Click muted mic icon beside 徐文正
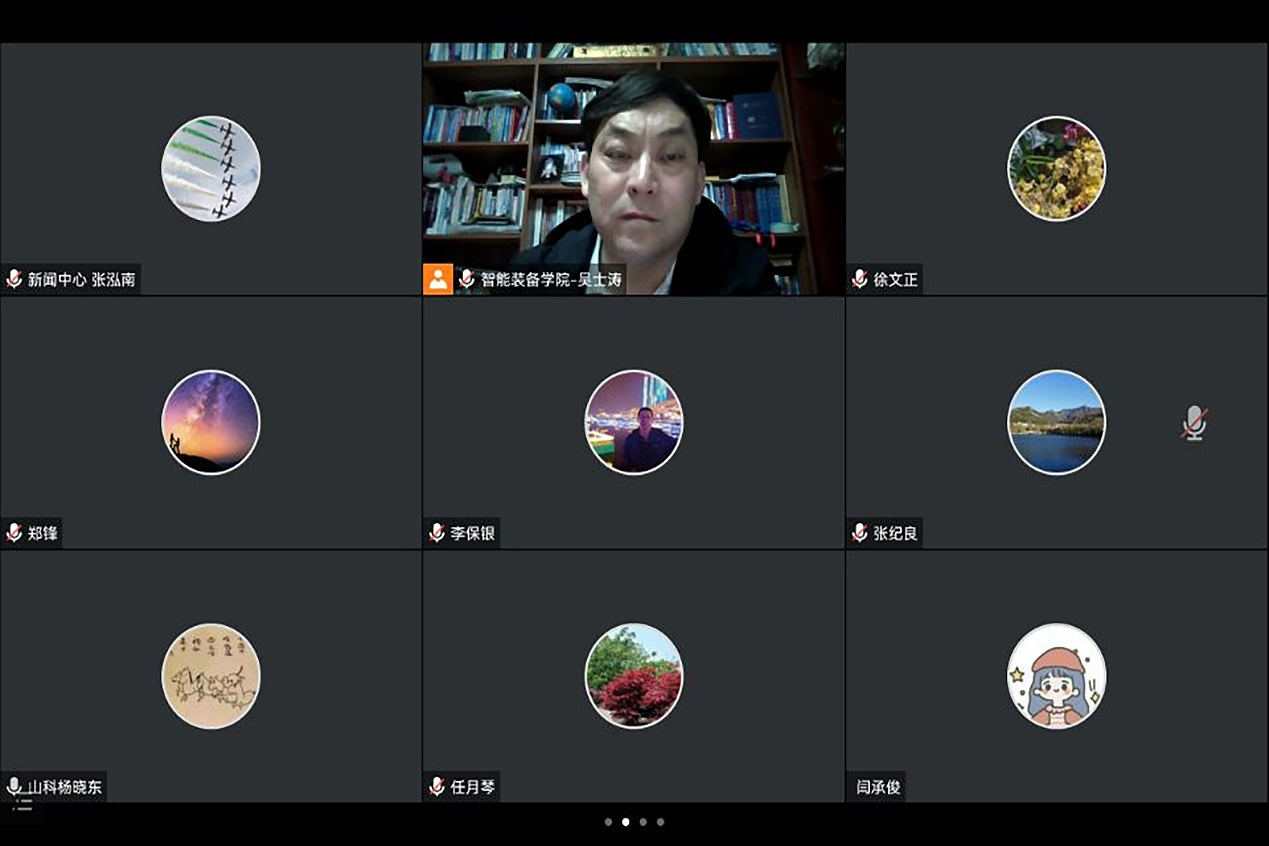The image size is (1269, 846). click(x=859, y=279)
